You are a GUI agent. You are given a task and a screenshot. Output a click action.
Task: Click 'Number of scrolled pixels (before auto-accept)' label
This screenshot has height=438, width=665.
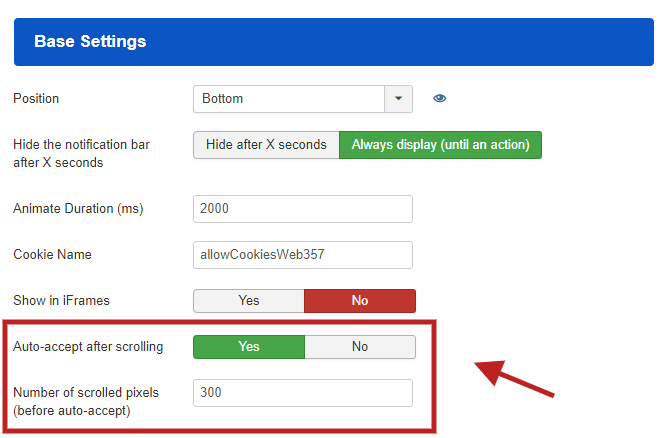pos(86,402)
